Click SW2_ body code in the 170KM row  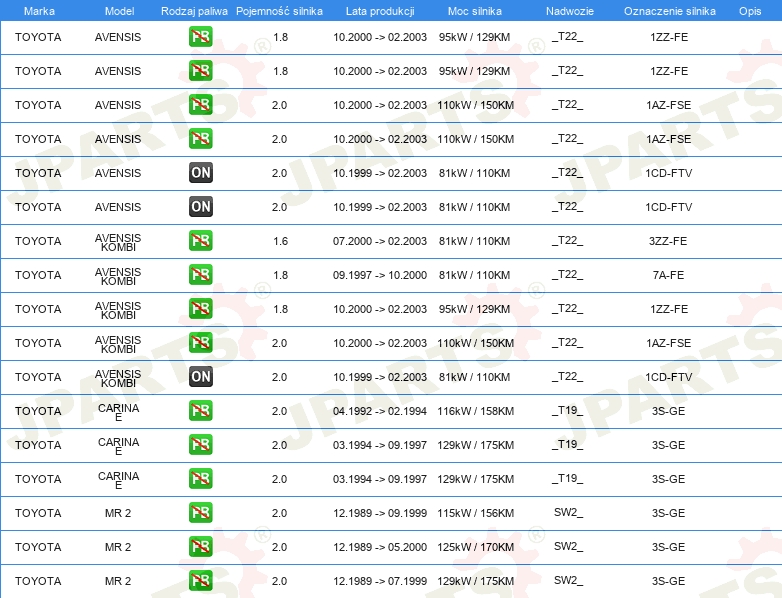(568, 546)
